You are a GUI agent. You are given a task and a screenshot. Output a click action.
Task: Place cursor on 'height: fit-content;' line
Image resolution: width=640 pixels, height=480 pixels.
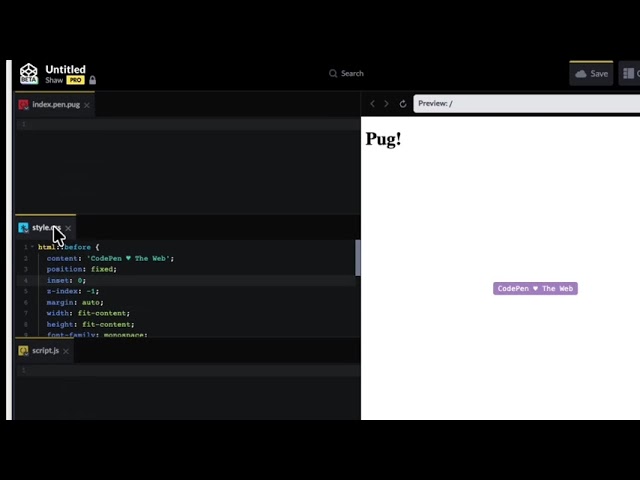[x=90, y=324]
